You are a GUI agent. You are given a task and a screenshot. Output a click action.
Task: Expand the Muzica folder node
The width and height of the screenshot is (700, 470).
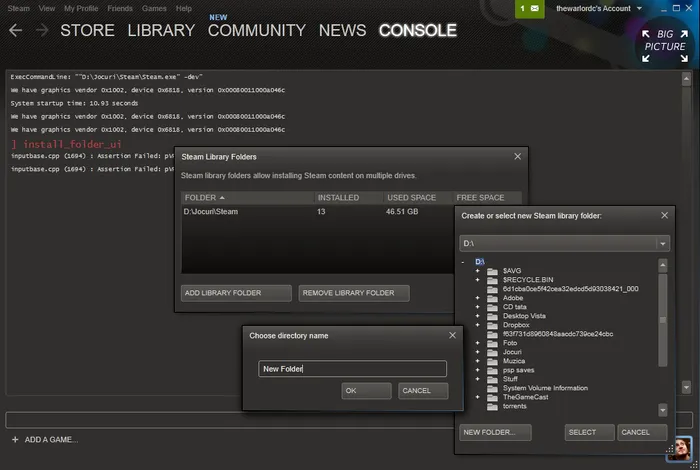tap(477, 361)
